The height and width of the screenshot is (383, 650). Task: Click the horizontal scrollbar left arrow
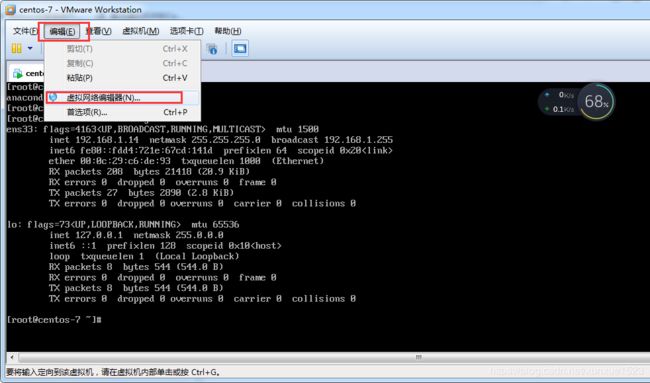click(12, 357)
